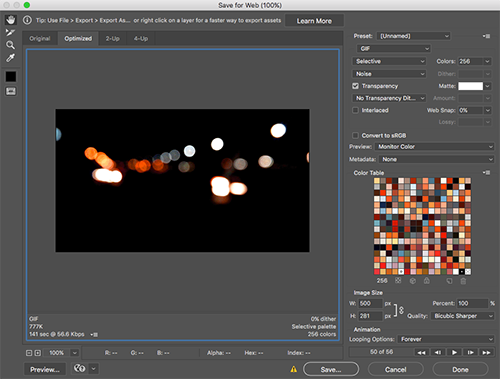This screenshot has height=379, width=500.
Task: Click the Learn More button
Action: click(x=314, y=21)
